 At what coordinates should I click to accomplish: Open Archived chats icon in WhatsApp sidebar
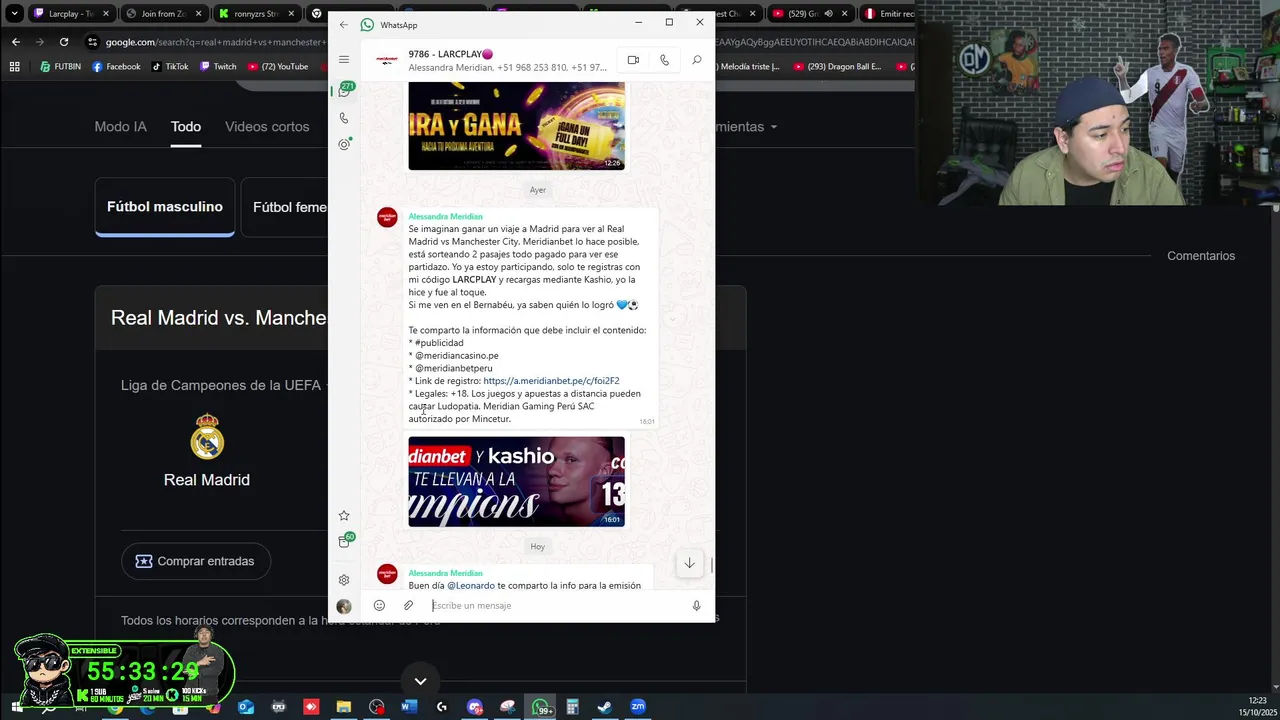344,541
